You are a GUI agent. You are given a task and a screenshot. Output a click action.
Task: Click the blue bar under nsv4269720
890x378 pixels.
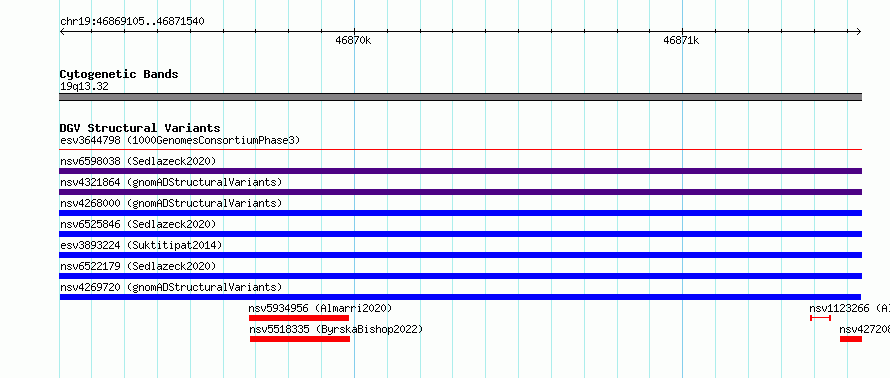[460, 297]
